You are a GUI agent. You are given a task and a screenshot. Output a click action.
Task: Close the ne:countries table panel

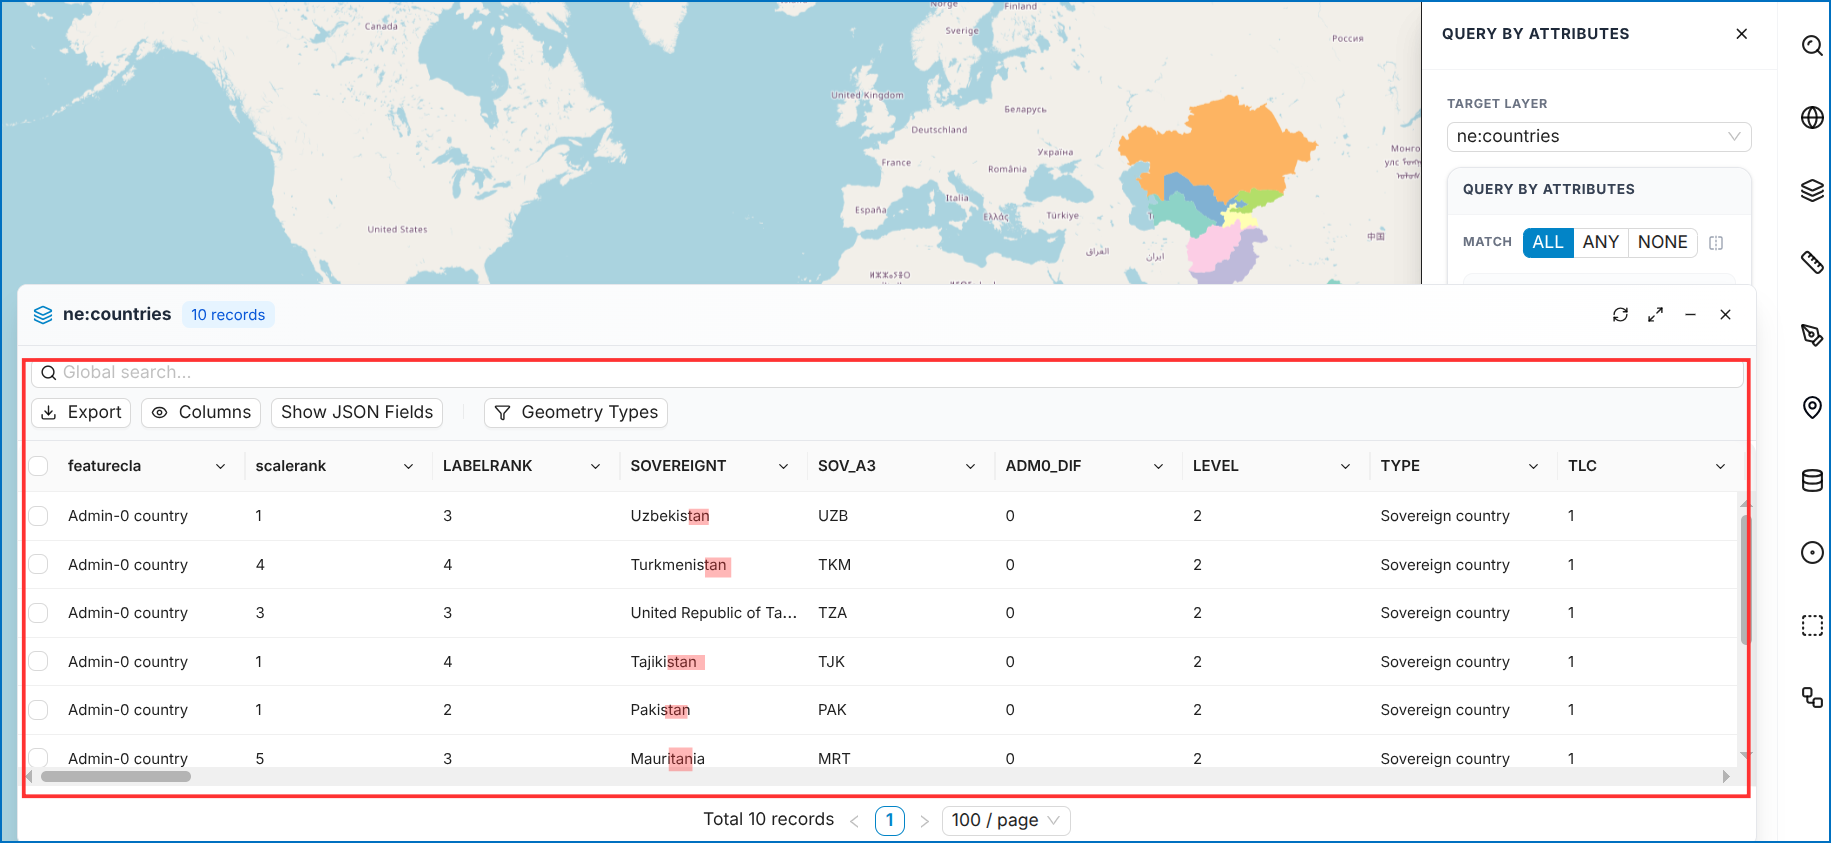point(1725,315)
